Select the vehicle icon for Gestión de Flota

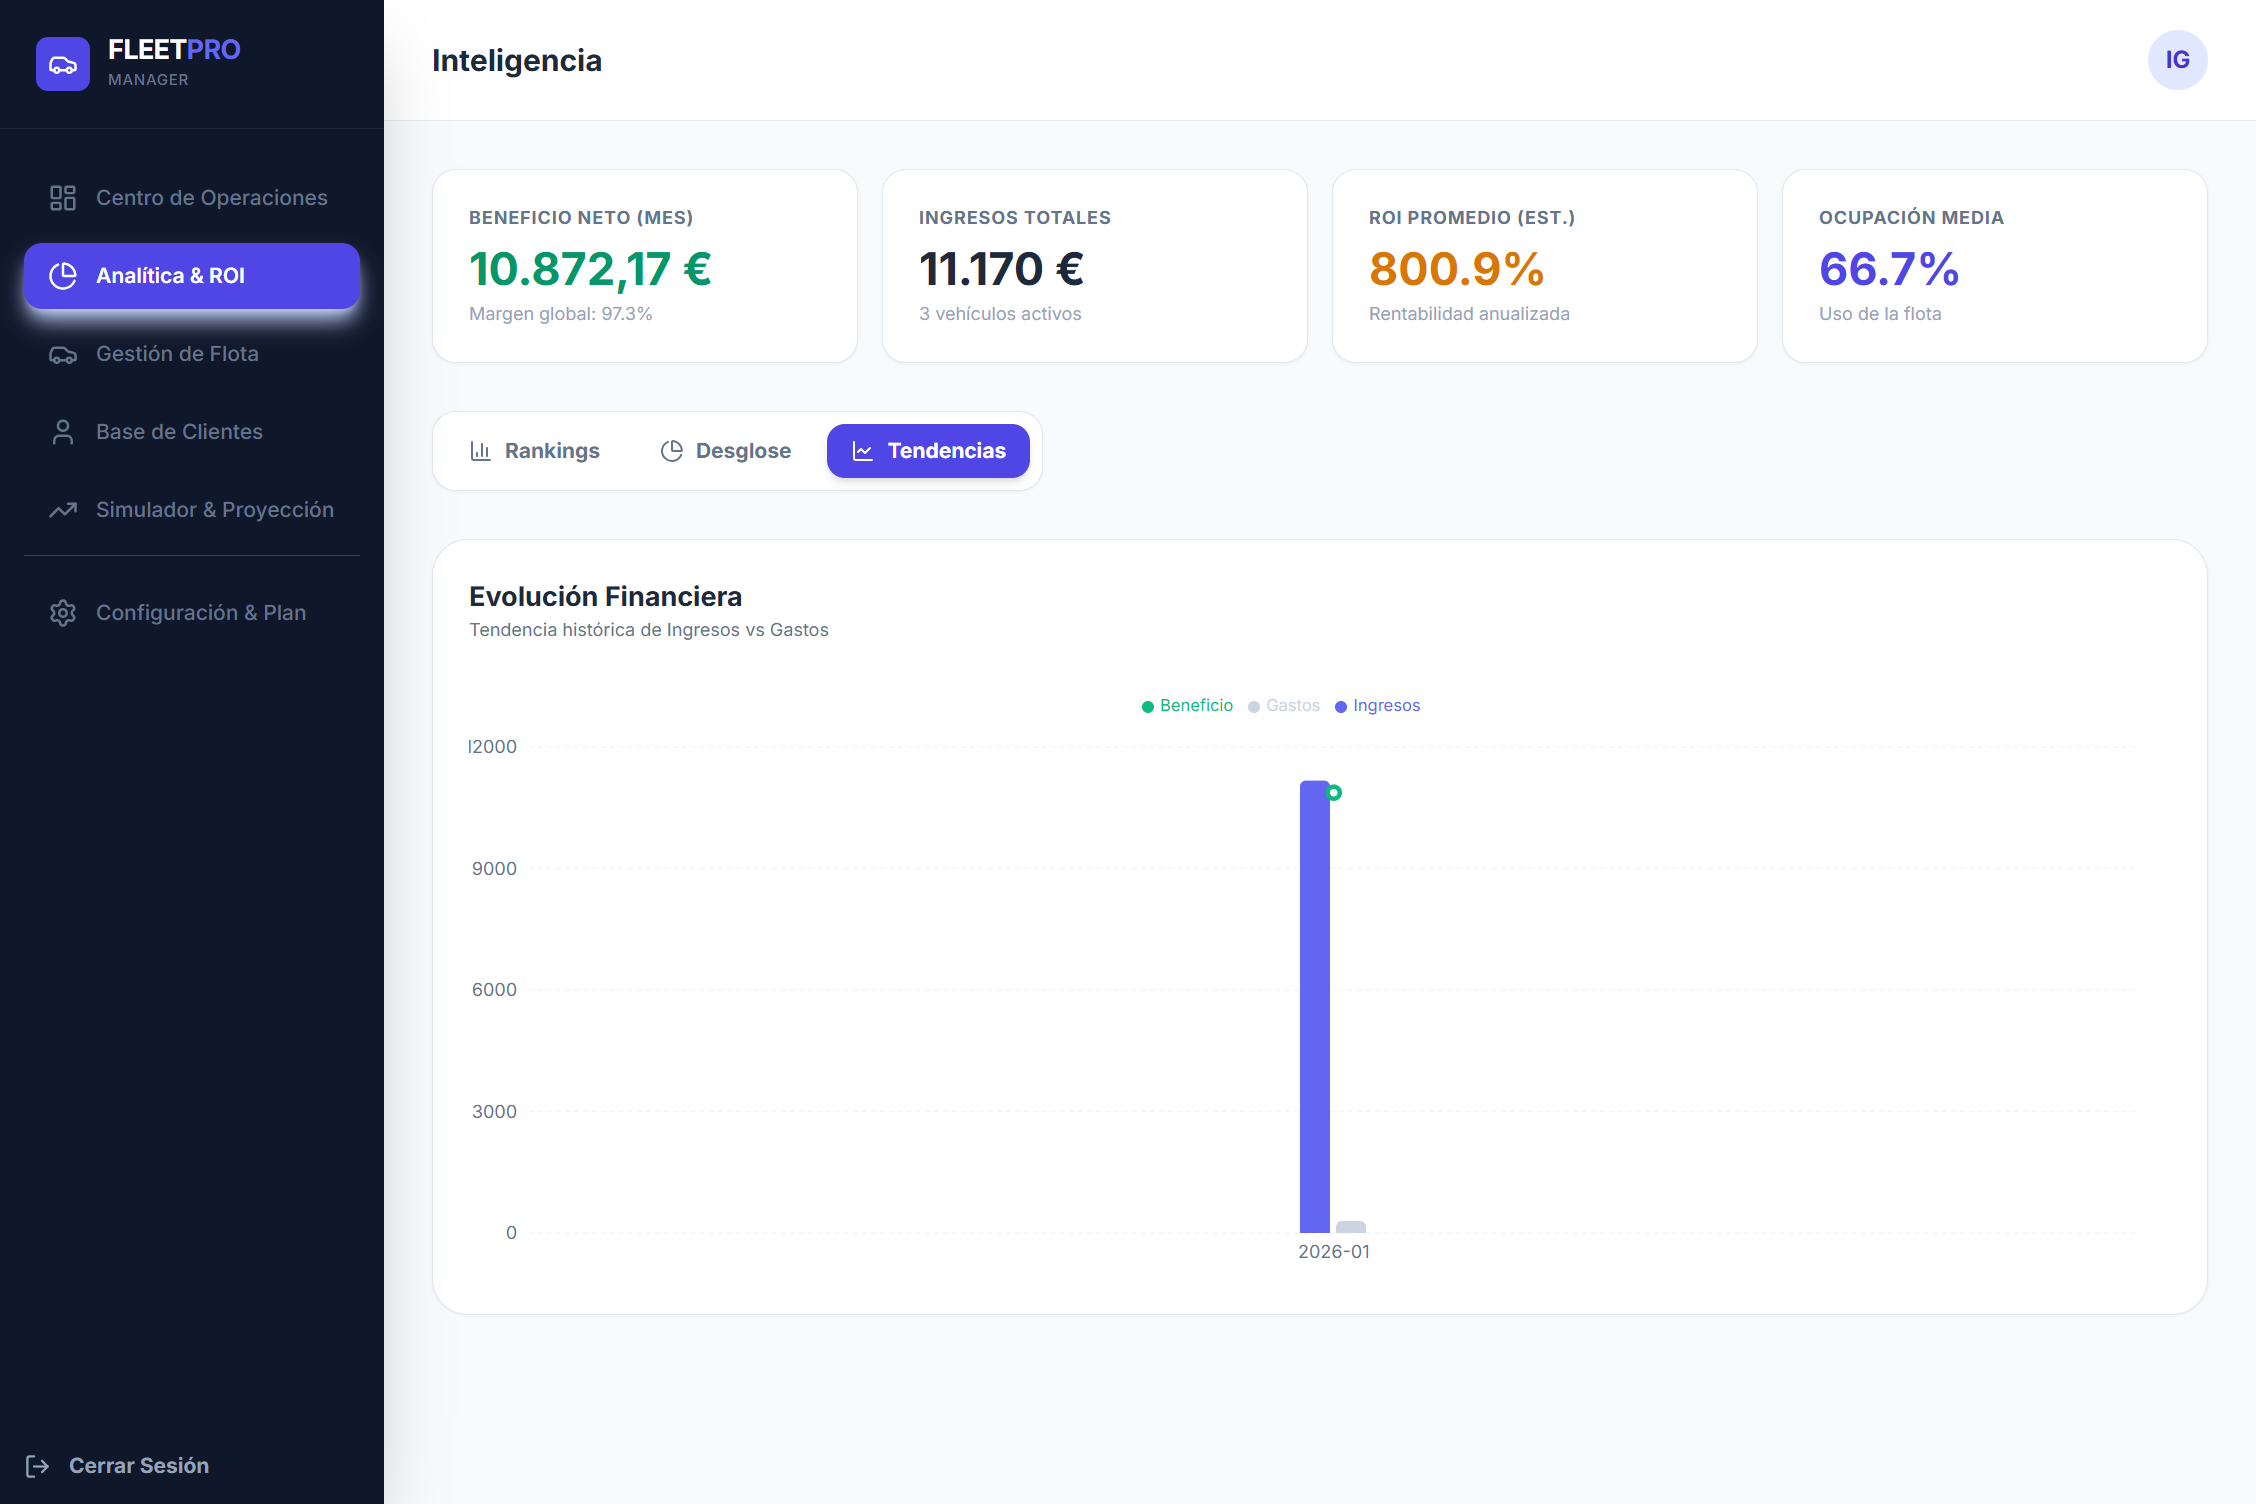pyautogui.click(x=62, y=354)
